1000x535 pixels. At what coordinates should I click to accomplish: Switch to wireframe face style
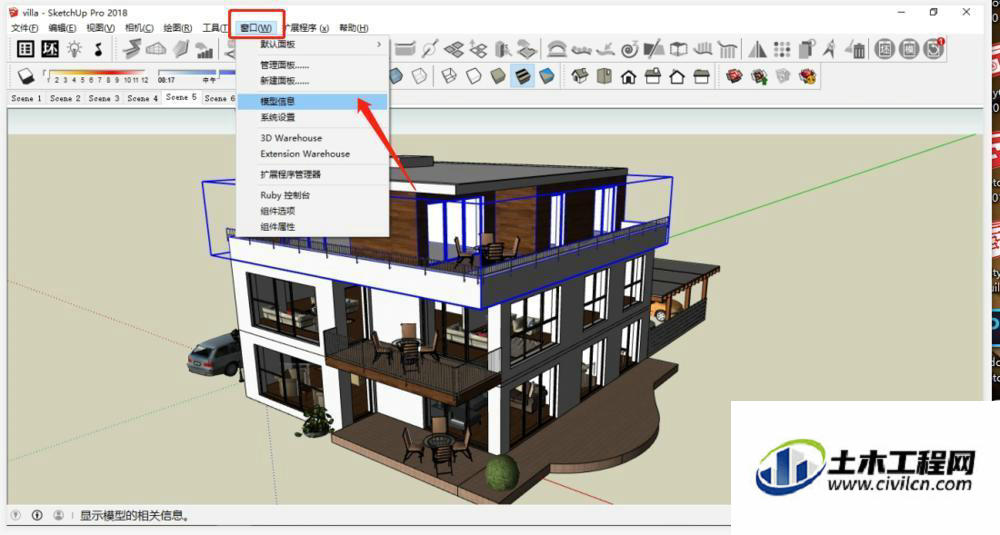pyautogui.click(x=449, y=77)
